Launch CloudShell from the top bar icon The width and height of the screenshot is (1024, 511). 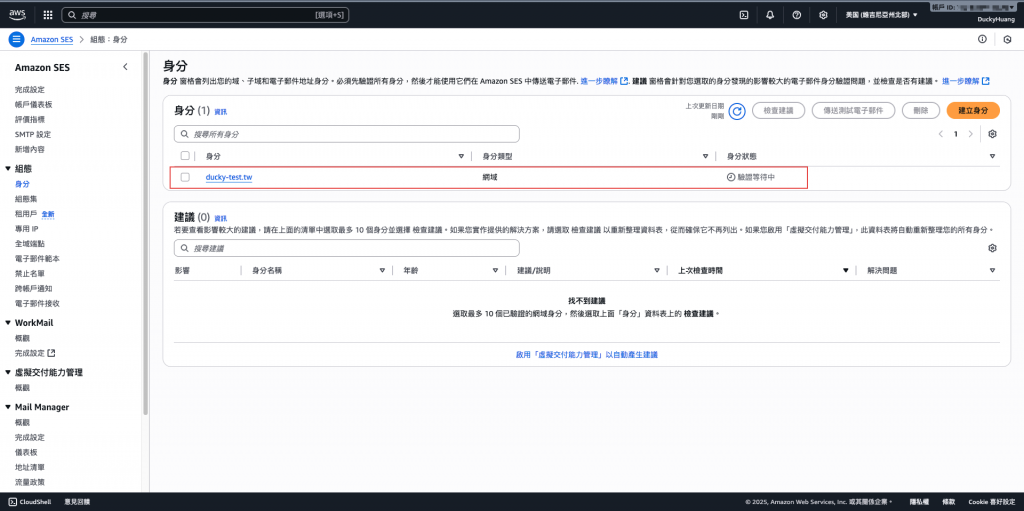click(x=743, y=14)
